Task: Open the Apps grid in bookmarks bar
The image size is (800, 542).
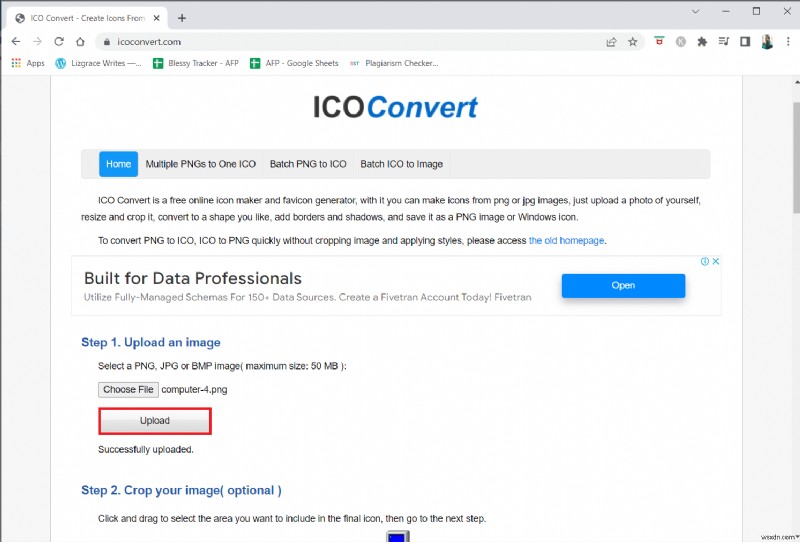Action: coord(28,63)
